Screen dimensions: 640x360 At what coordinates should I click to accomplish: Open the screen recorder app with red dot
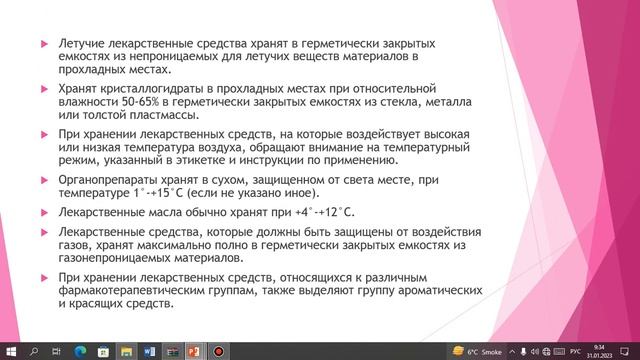(x=218, y=351)
